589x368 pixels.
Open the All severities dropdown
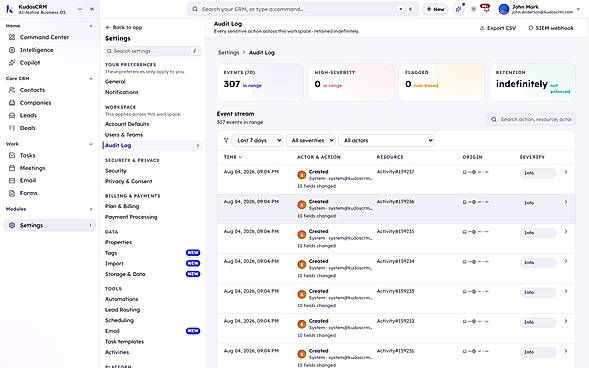click(311, 140)
